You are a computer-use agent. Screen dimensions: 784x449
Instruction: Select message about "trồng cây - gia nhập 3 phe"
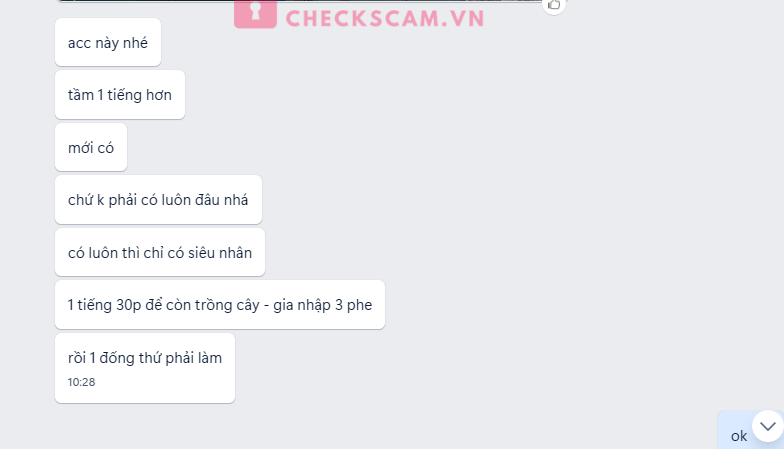(220, 305)
